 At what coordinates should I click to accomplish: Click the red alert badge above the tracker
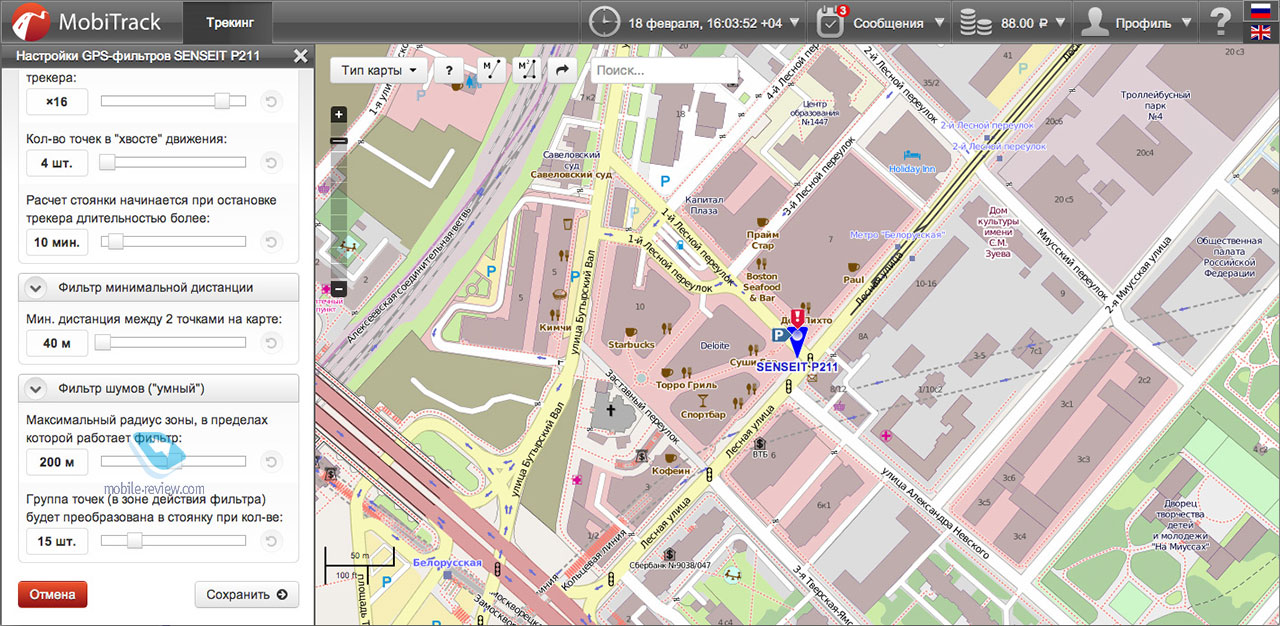(x=797, y=317)
